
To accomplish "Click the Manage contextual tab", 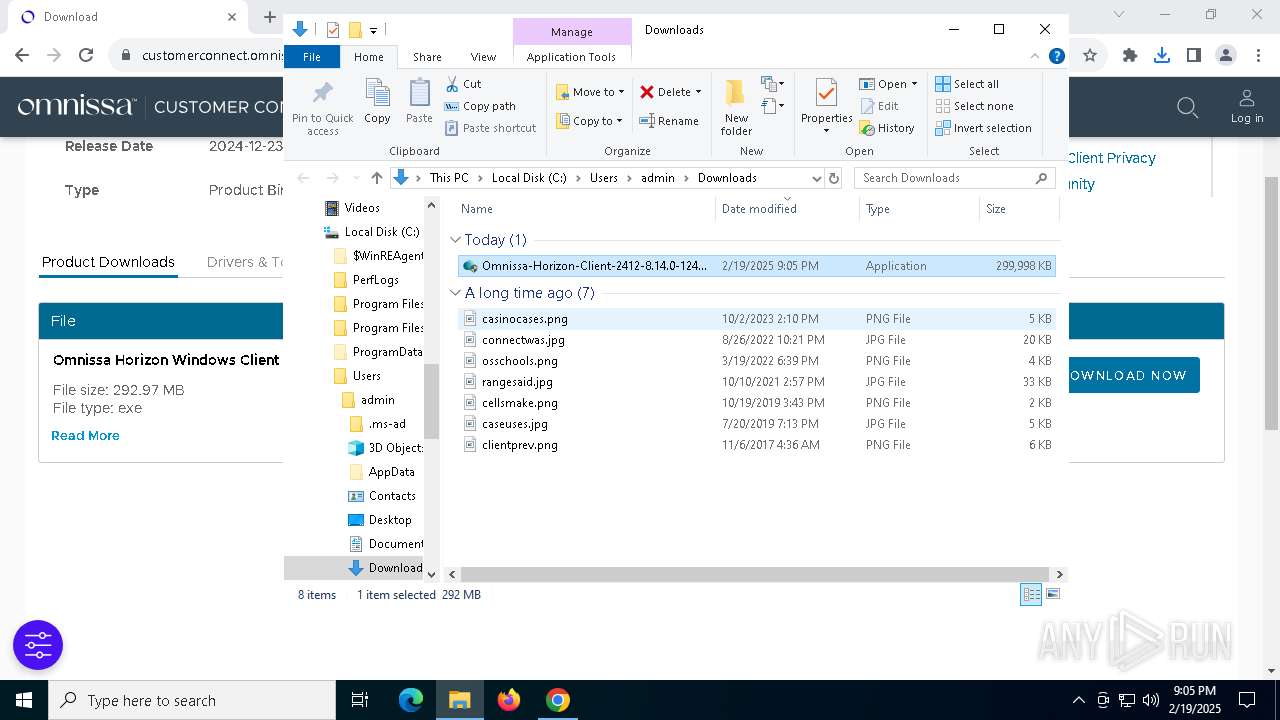I will coord(572,32).
